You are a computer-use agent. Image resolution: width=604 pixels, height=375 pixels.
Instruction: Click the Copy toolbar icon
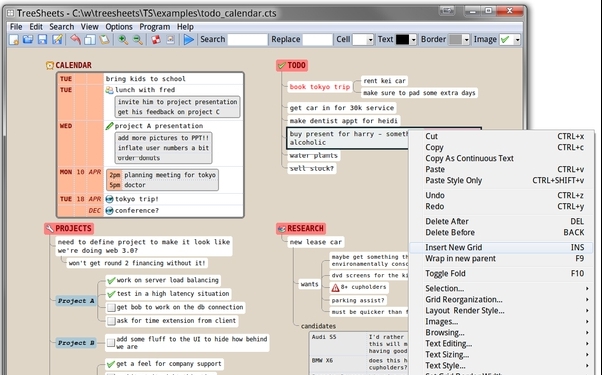pos(90,39)
